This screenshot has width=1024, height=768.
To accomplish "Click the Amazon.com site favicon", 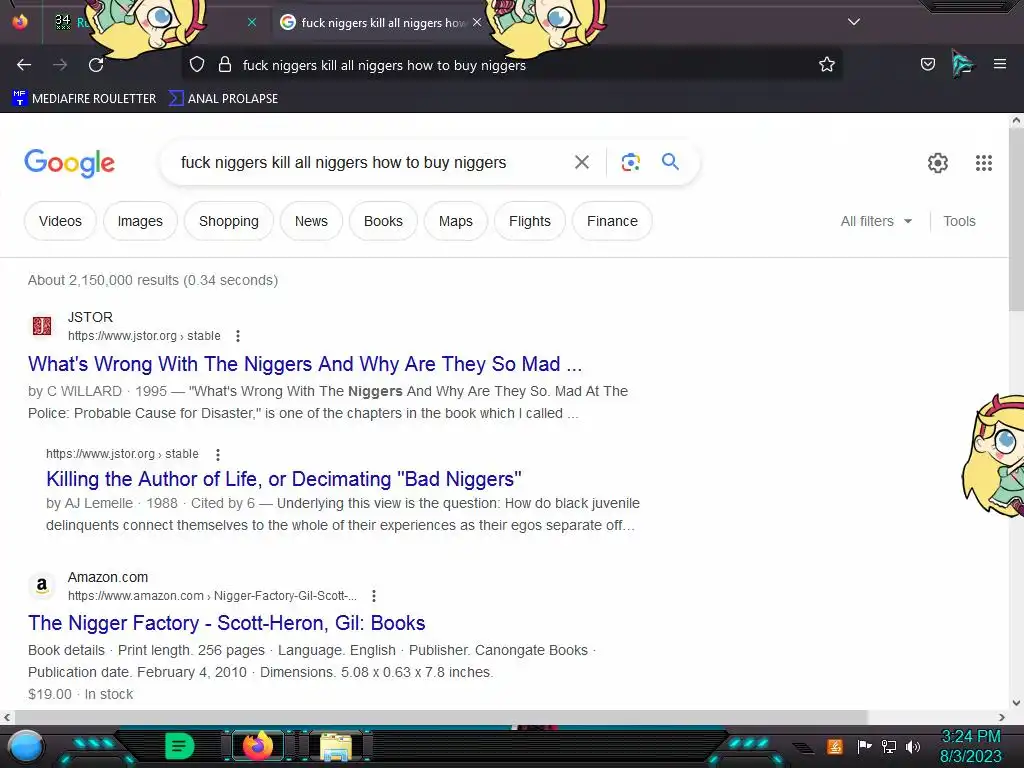I will click(42, 586).
